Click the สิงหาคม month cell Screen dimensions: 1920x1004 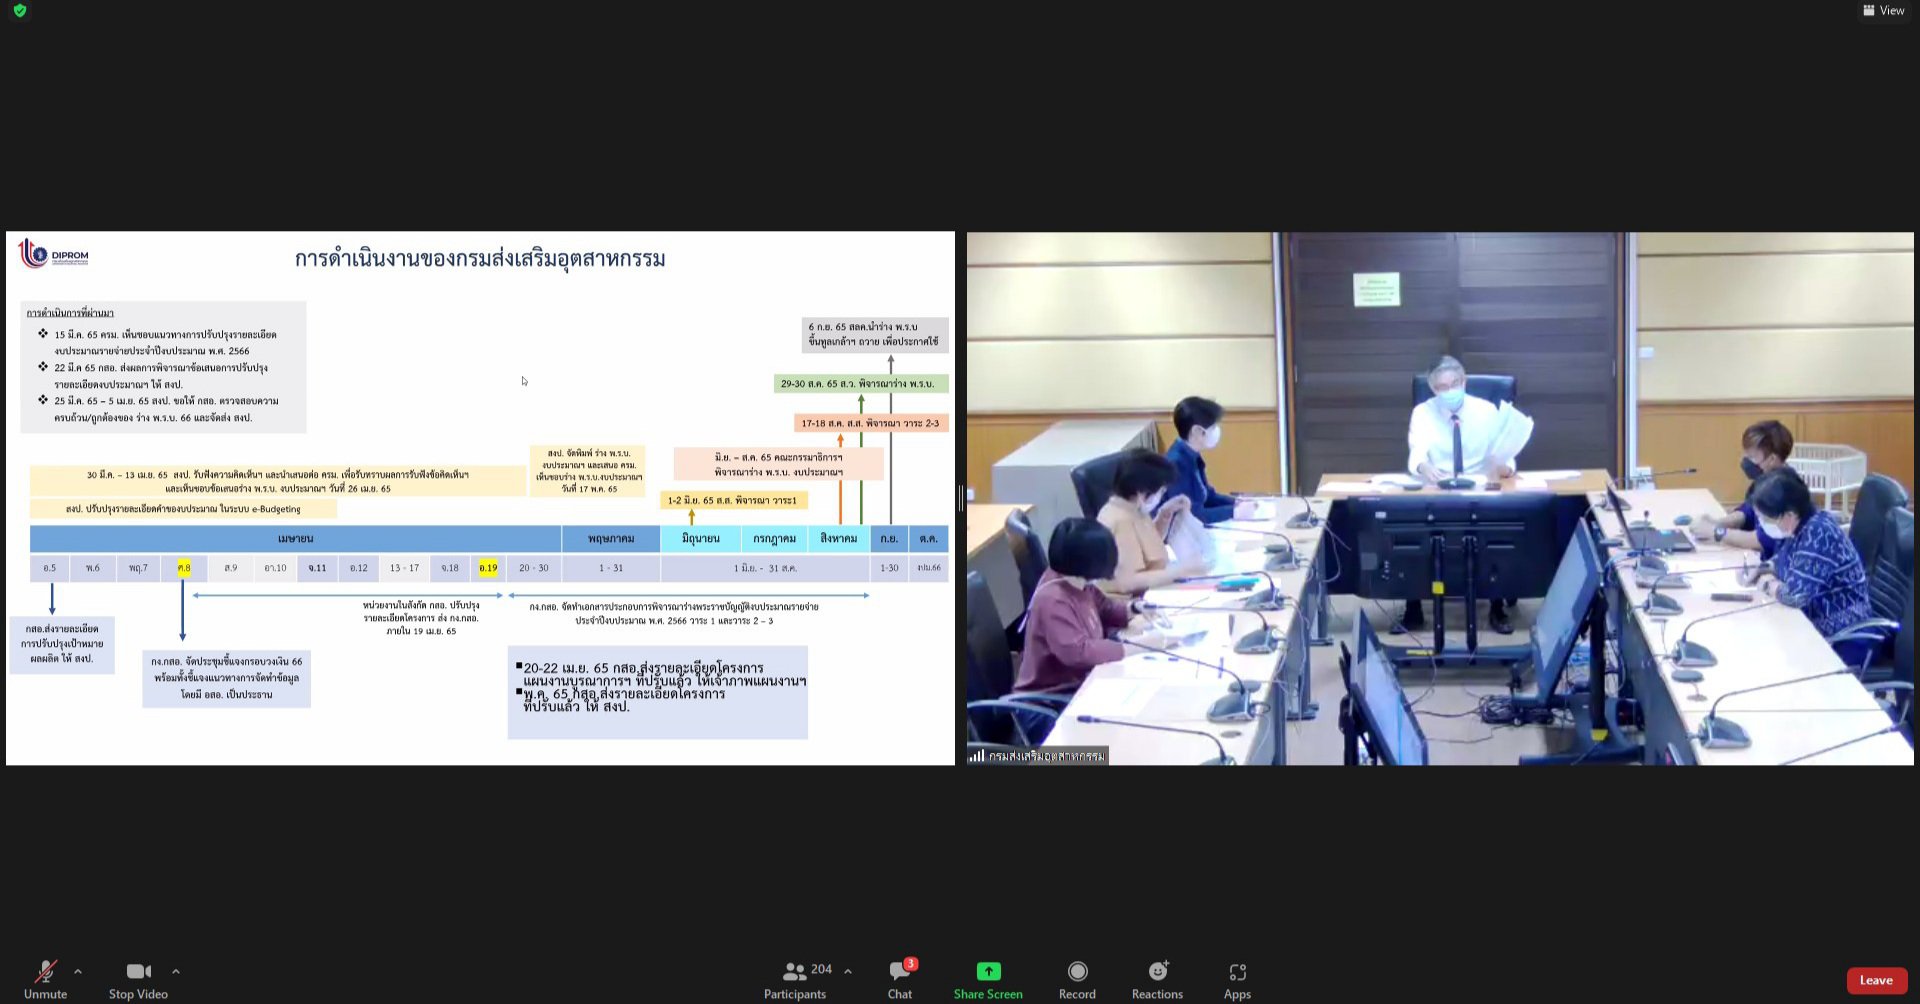point(838,538)
